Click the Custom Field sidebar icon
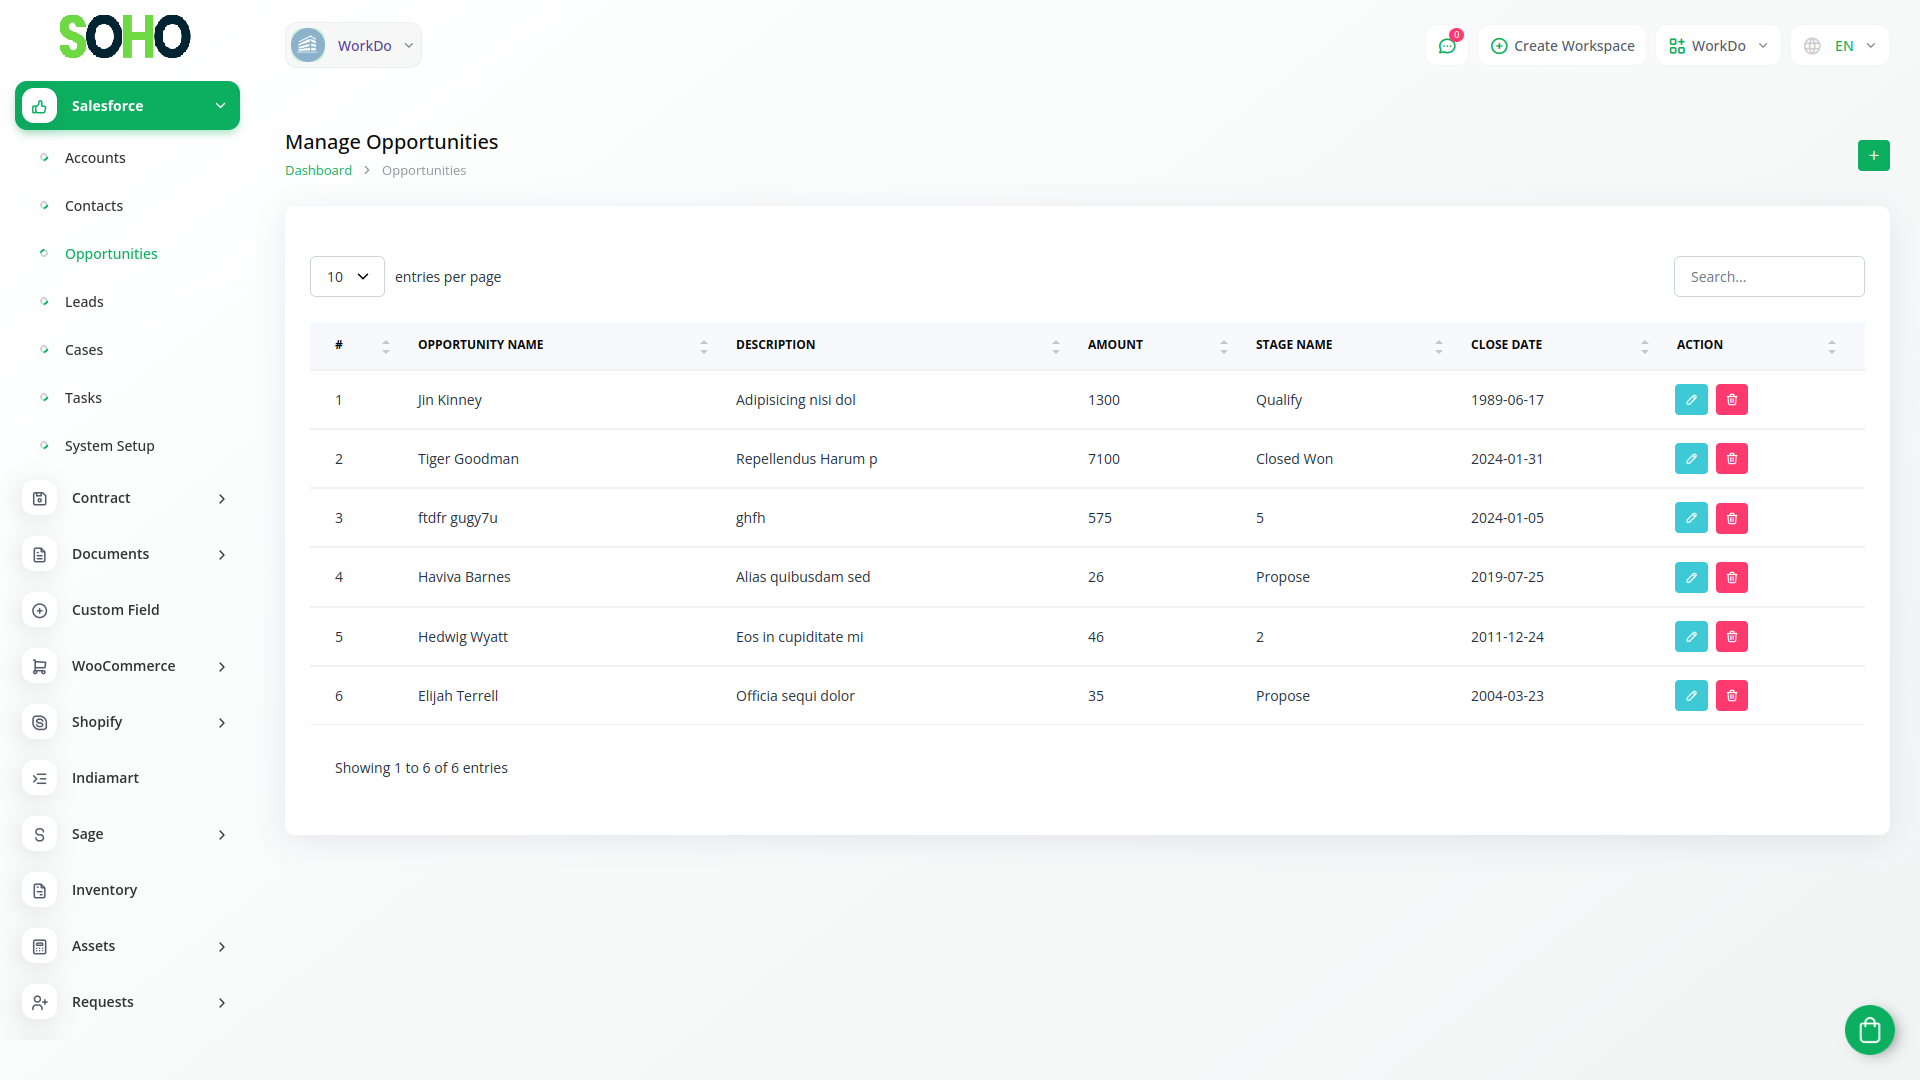The width and height of the screenshot is (1920, 1080). coord(40,610)
